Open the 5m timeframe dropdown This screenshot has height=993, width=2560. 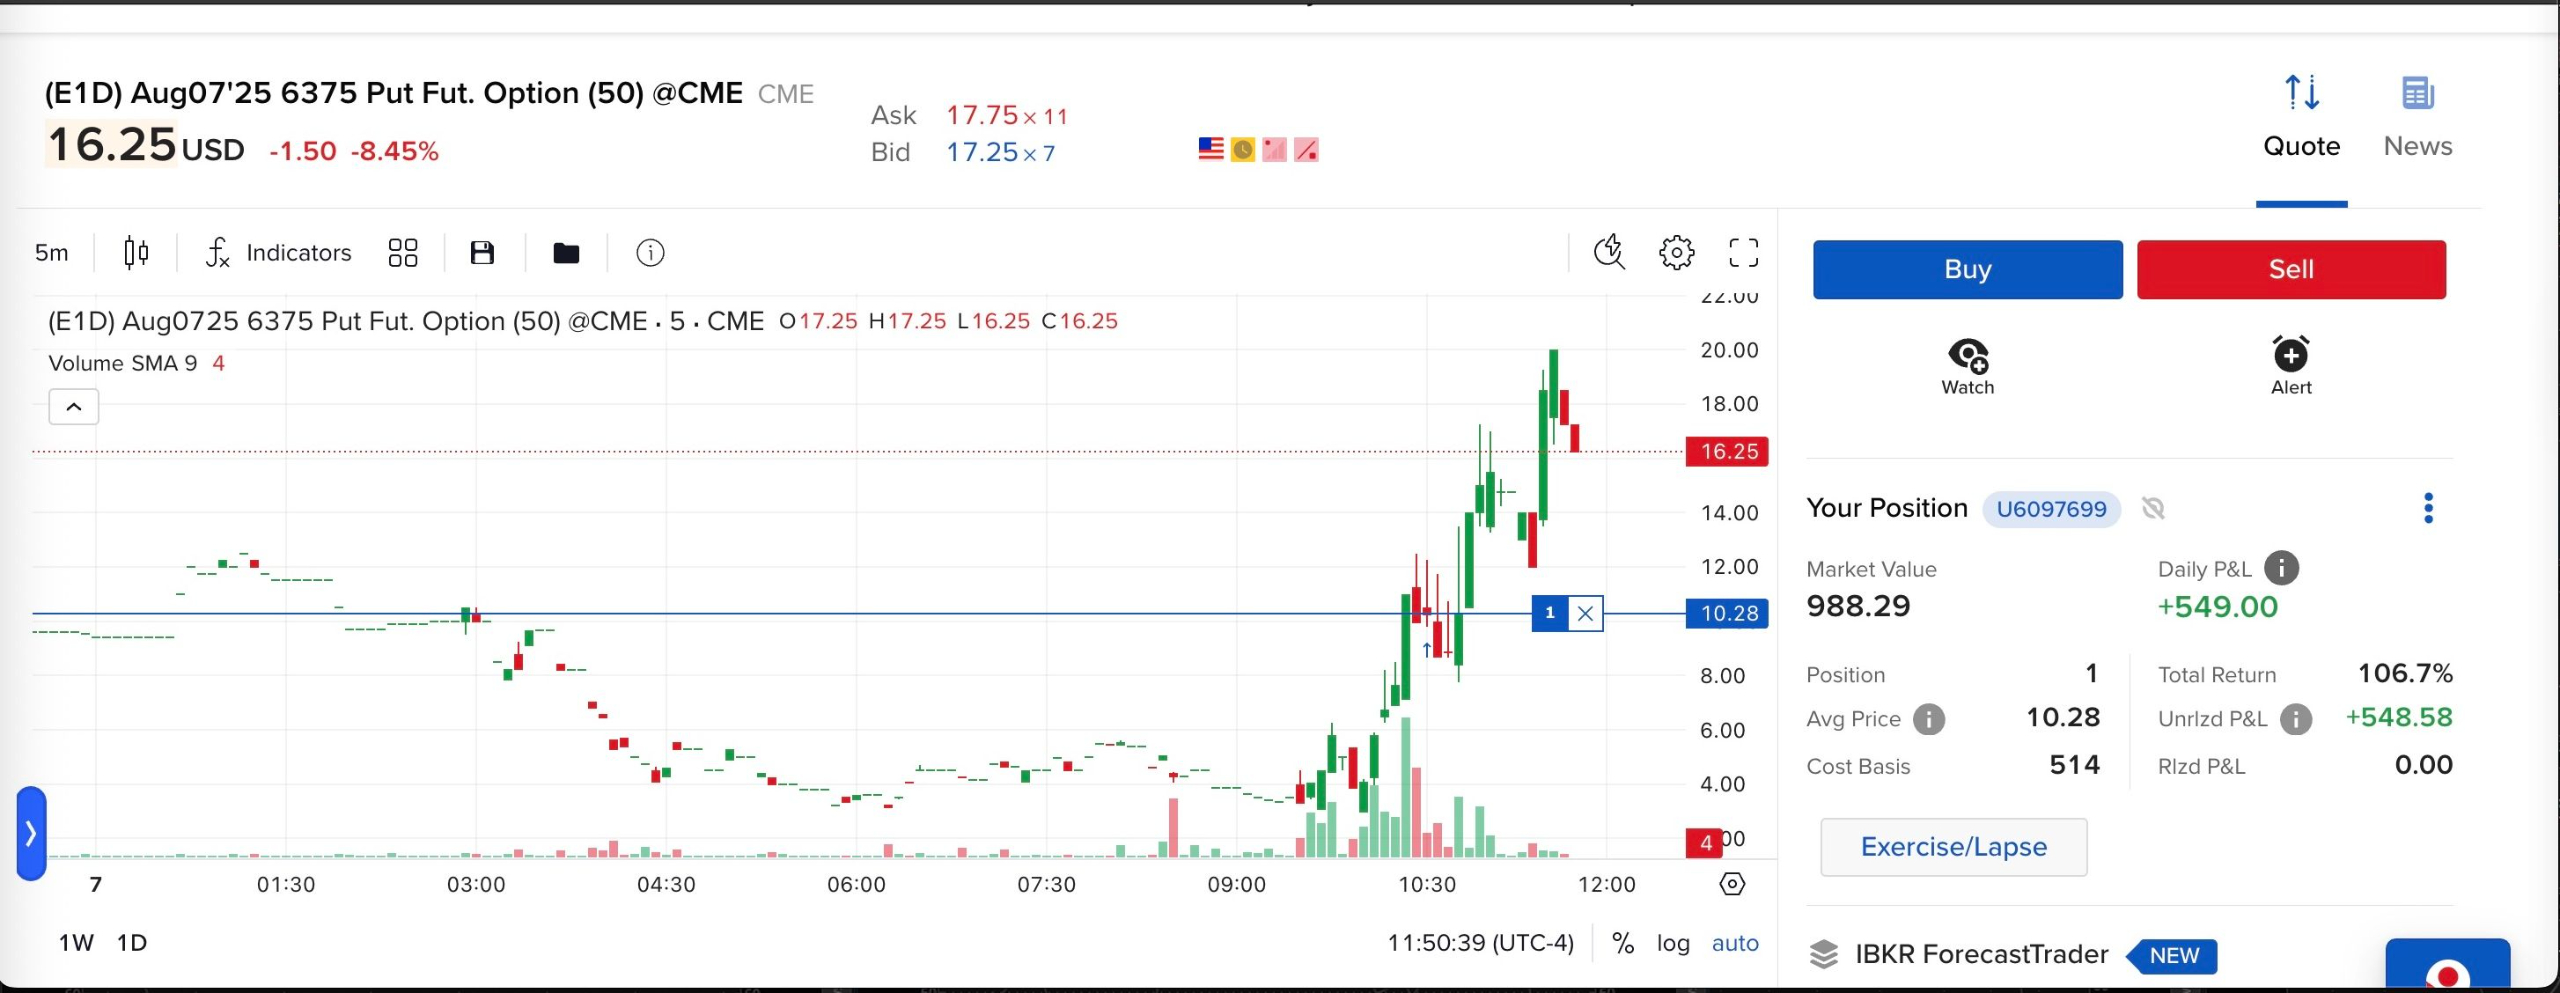coord(52,253)
